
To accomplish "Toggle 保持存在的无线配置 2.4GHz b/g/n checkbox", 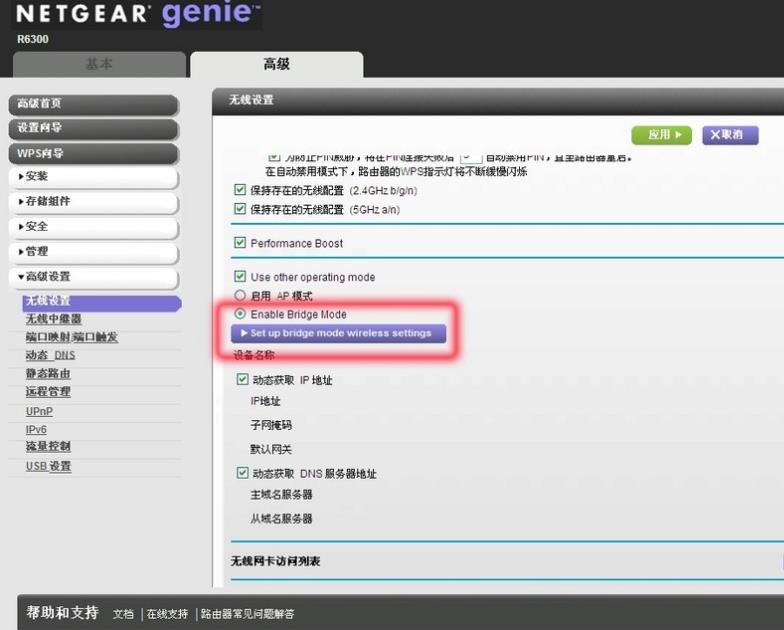I will click(240, 190).
